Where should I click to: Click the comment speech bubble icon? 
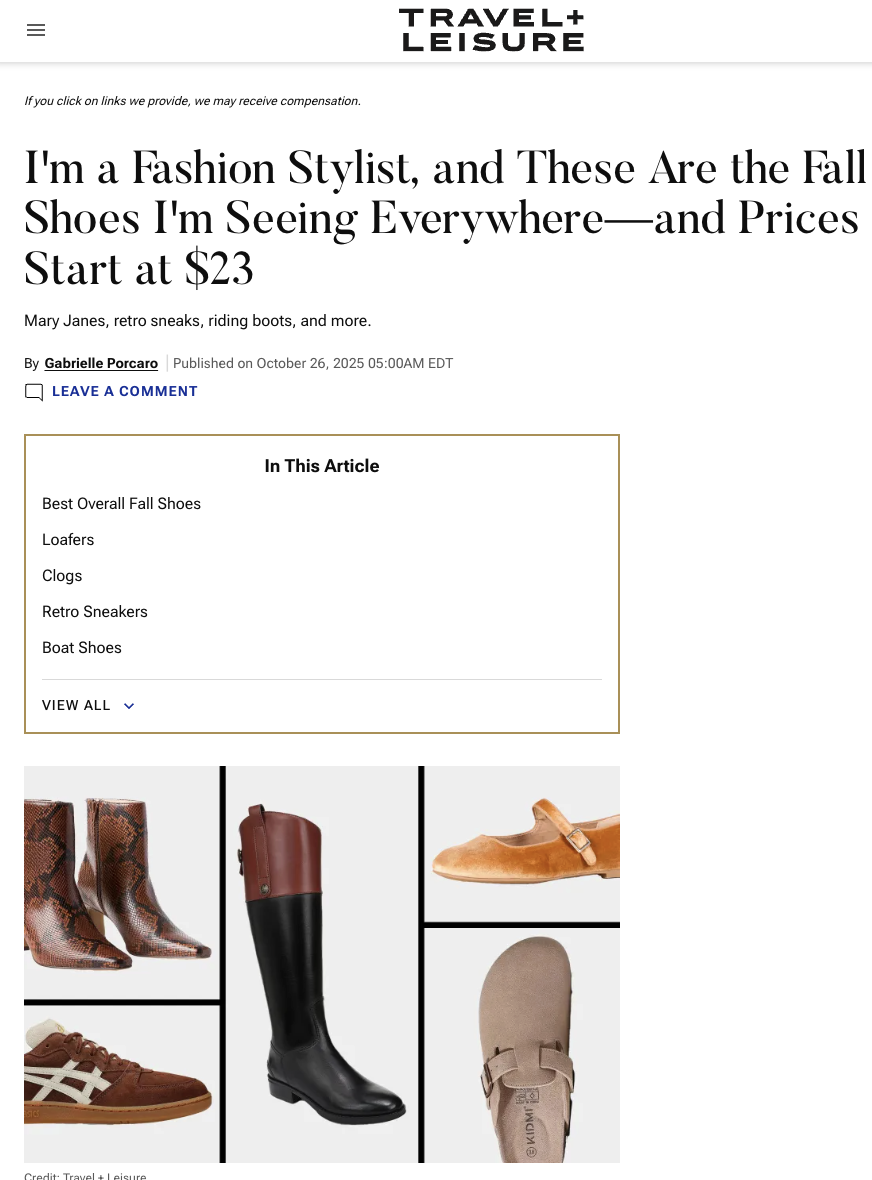34,392
